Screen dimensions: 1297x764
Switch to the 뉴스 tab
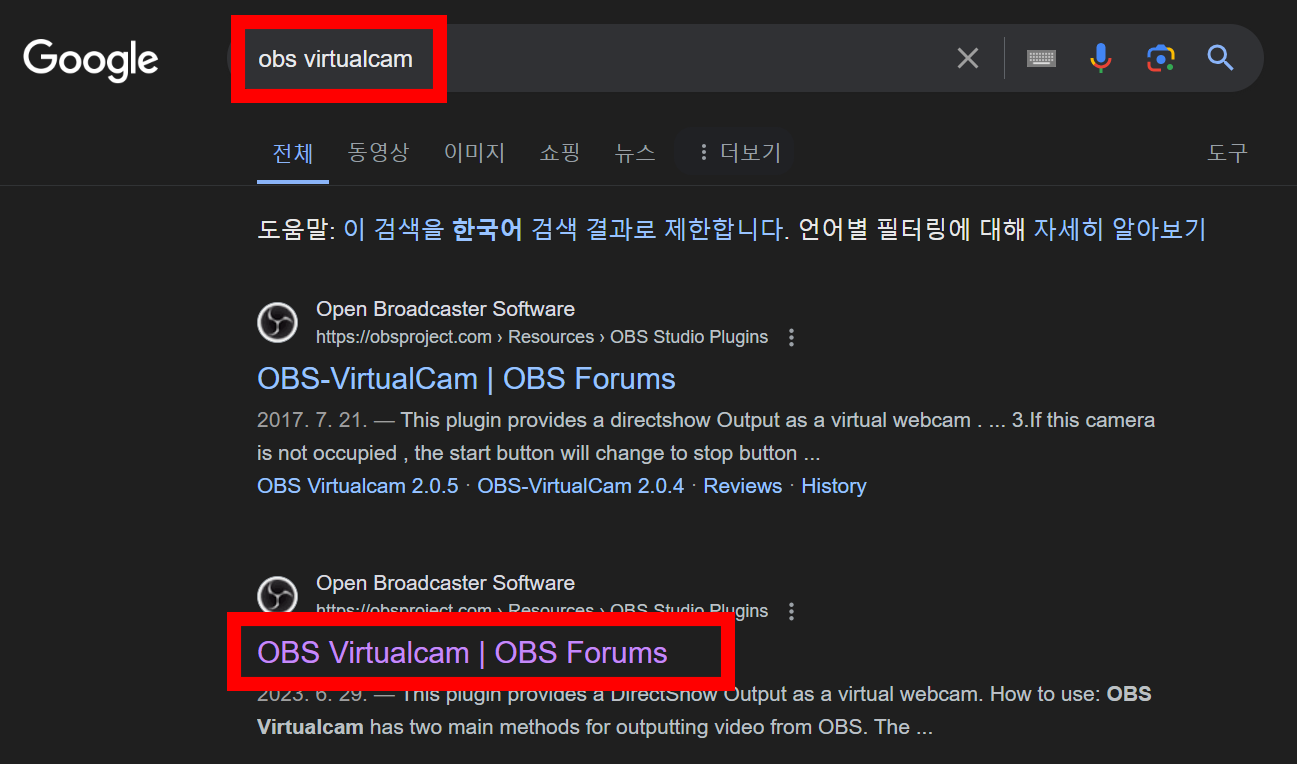tap(635, 153)
